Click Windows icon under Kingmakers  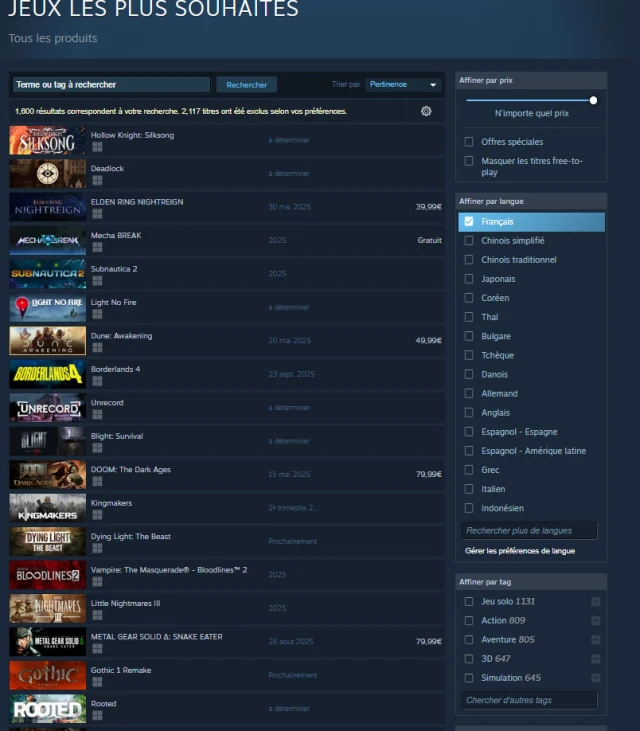pos(97,515)
